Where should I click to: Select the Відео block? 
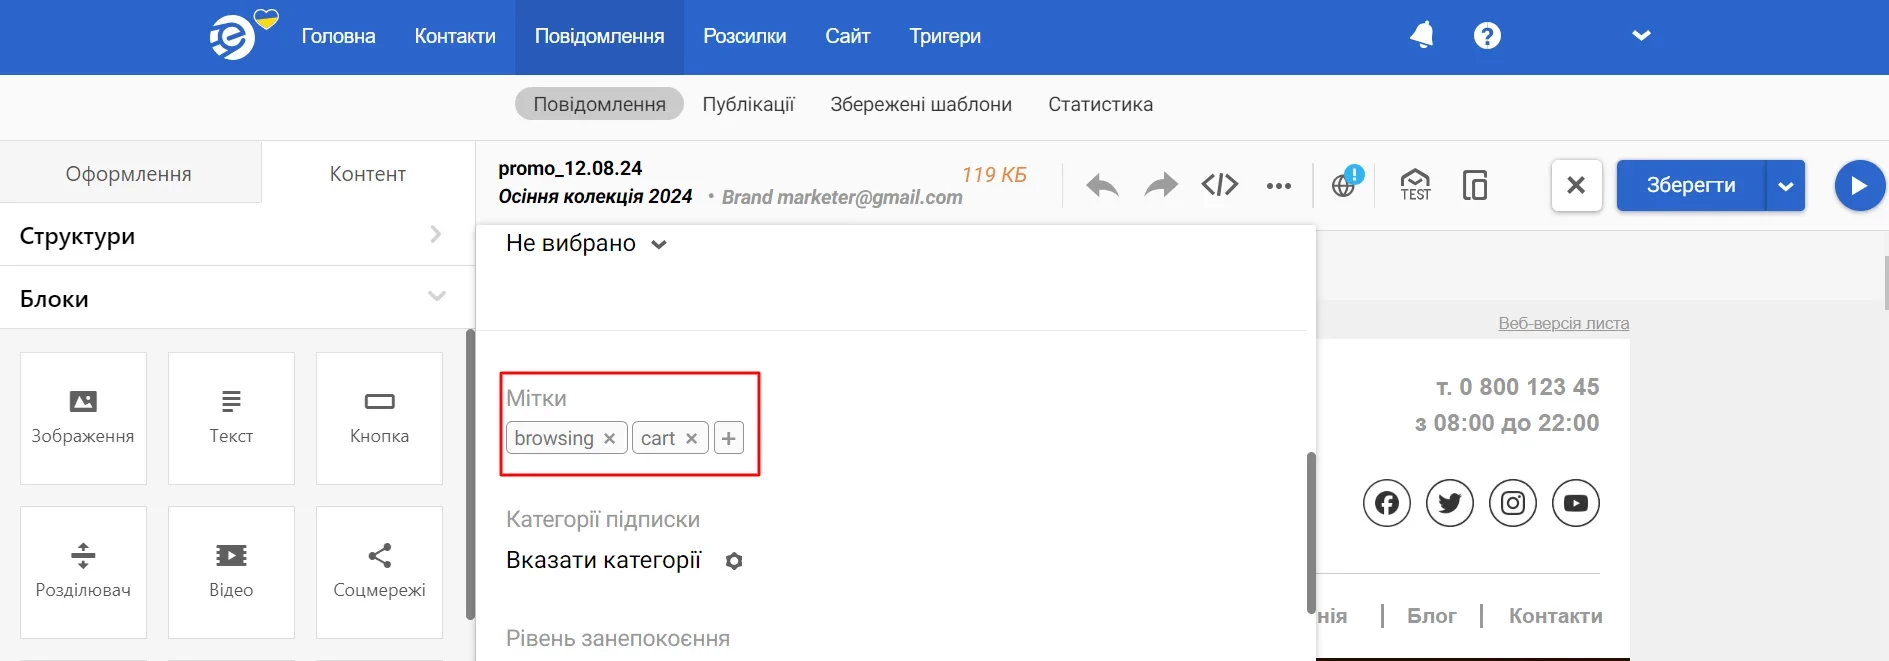point(231,572)
